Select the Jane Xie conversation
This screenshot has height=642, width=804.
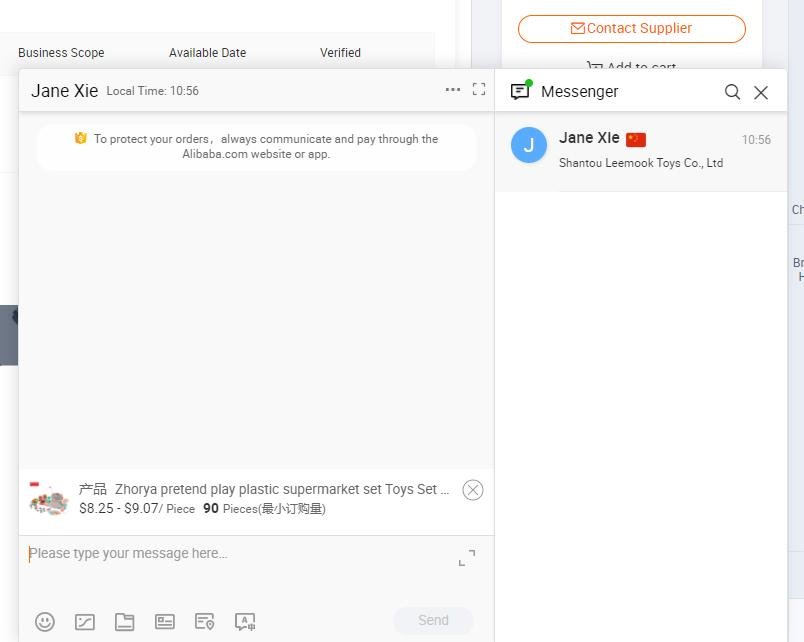[x=640, y=149]
